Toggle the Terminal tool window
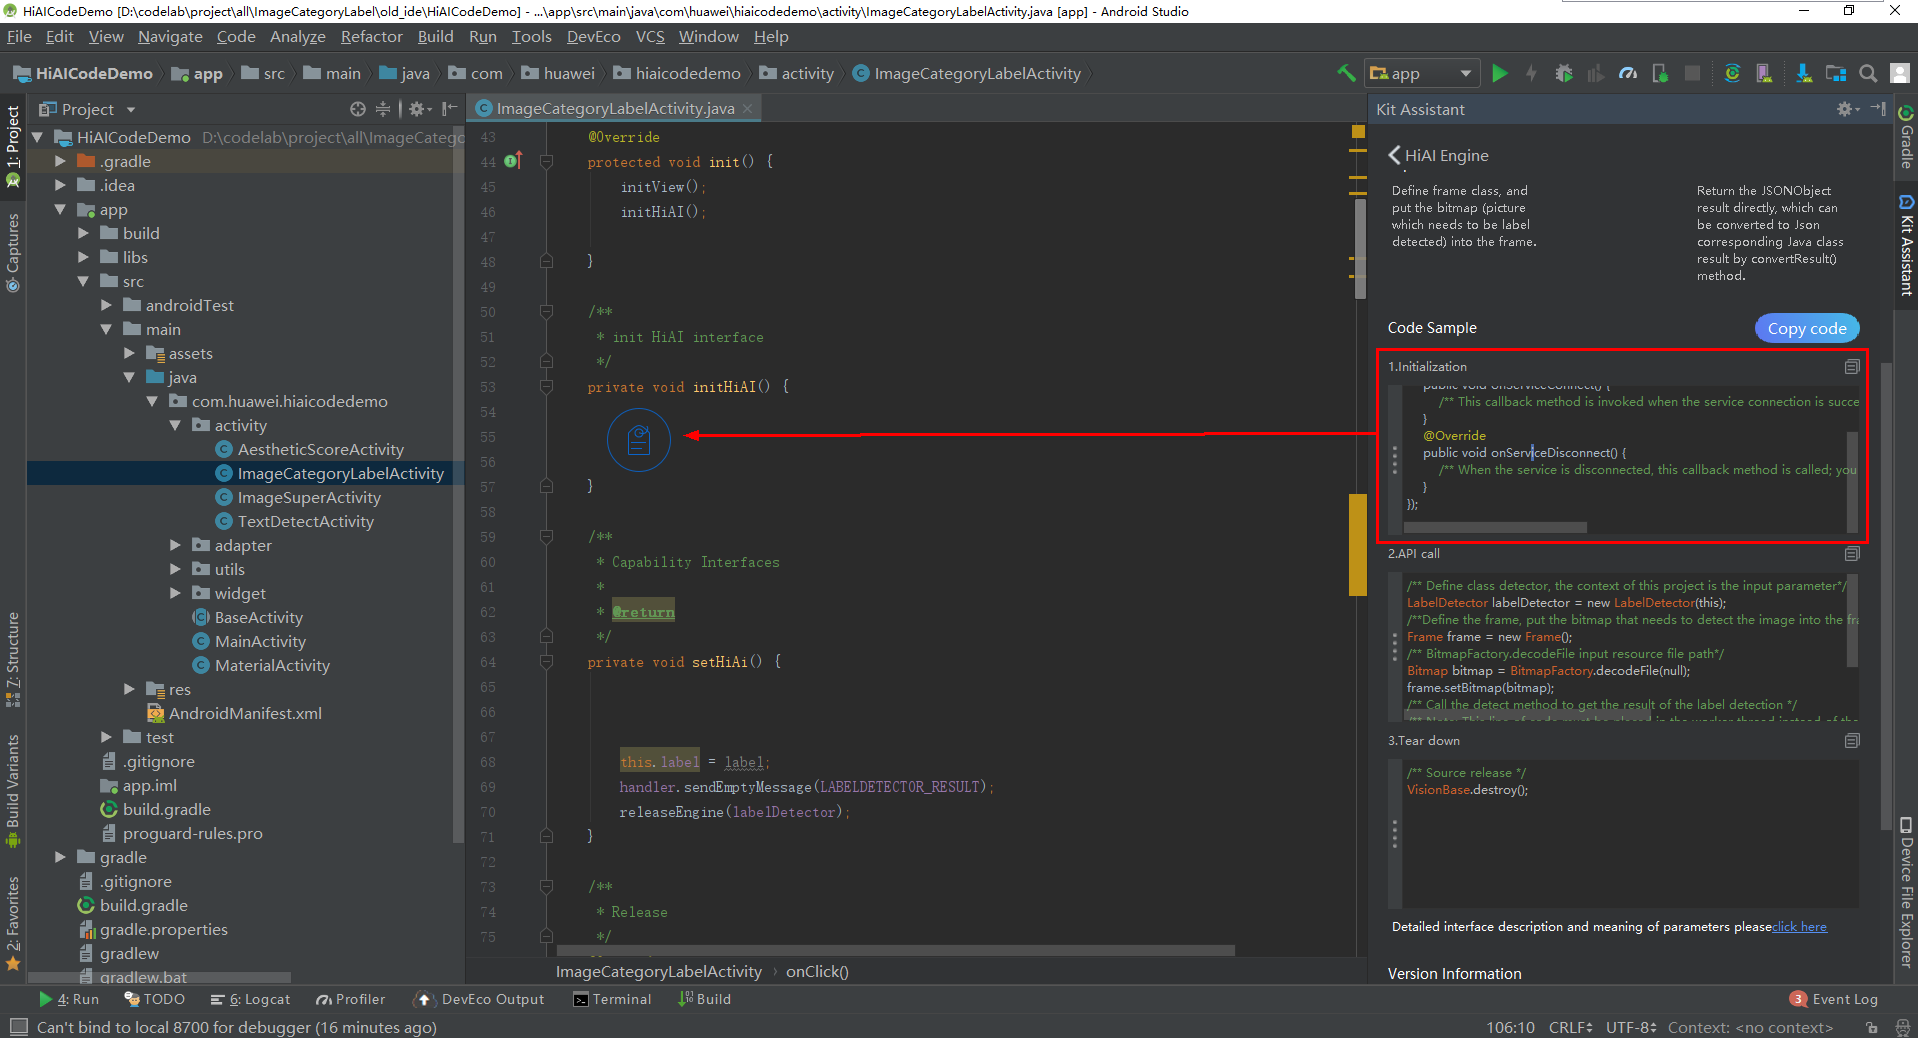The height and width of the screenshot is (1038, 1918). coord(612,999)
